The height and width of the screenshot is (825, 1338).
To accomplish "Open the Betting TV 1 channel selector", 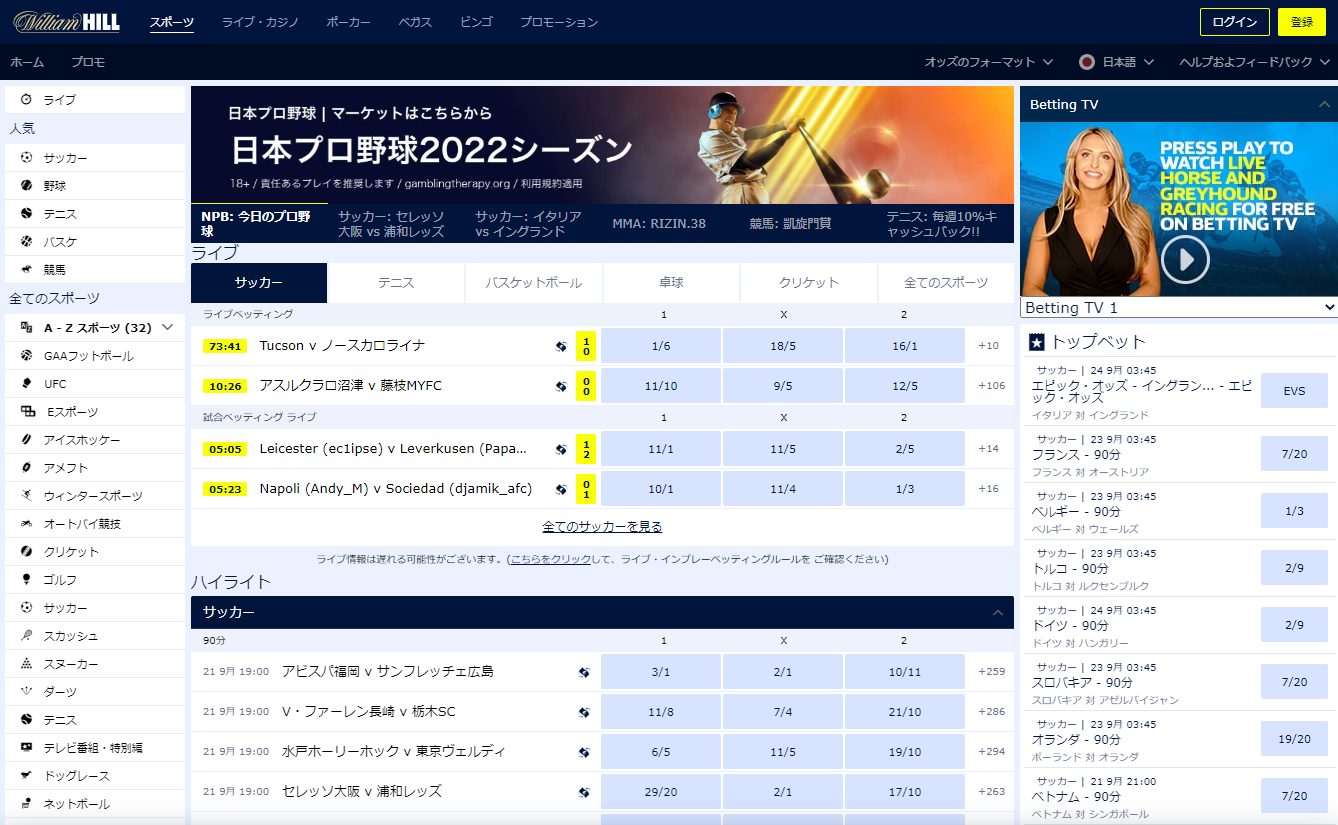I will (x=1179, y=308).
